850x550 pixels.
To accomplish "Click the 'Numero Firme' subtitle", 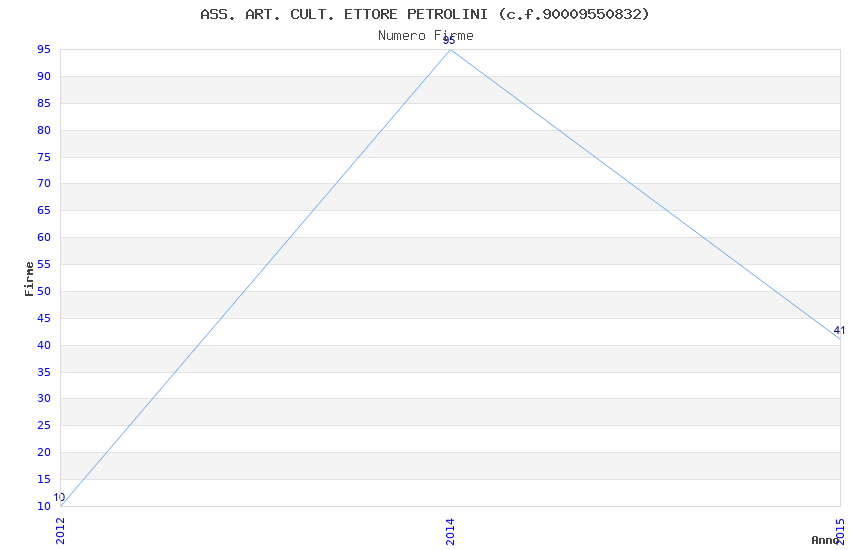I will (426, 35).
